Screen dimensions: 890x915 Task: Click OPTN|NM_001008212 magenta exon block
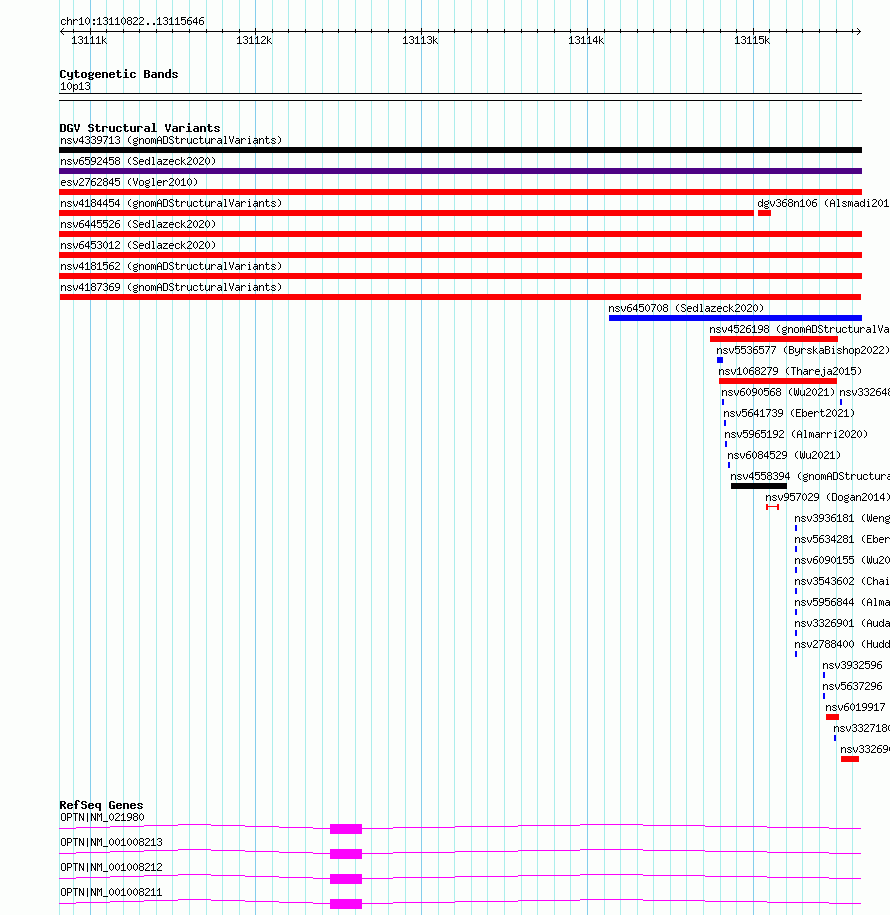[x=345, y=879]
